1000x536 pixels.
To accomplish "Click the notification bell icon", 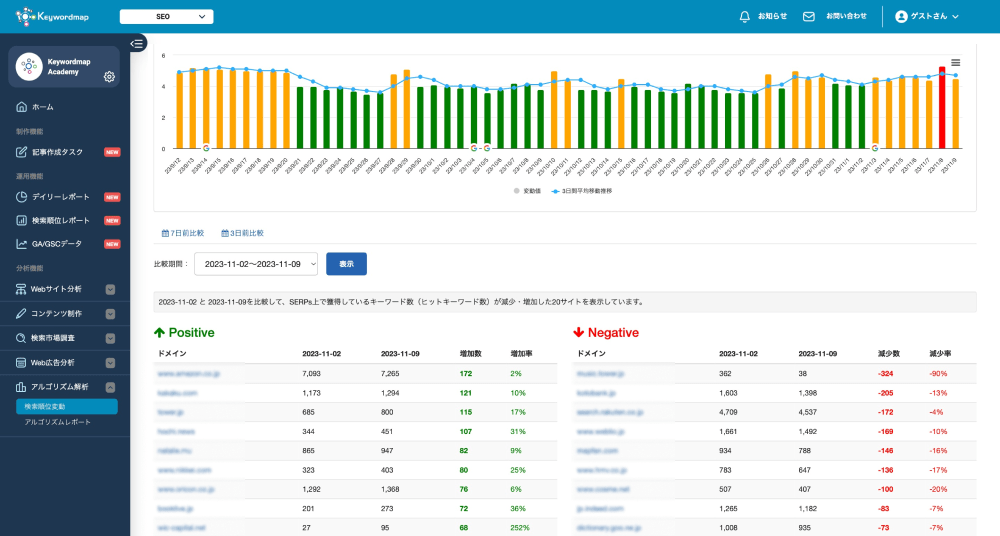I will pyautogui.click(x=744, y=17).
